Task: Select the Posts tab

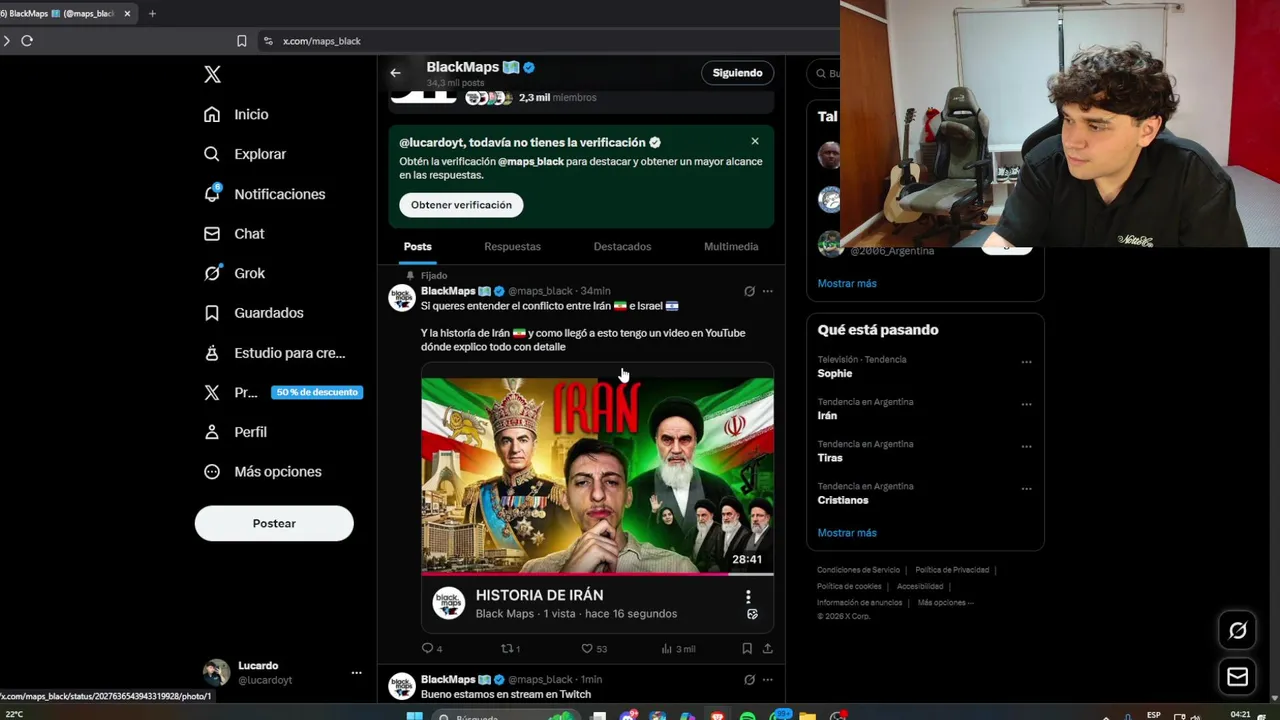Action: (418, 246)
